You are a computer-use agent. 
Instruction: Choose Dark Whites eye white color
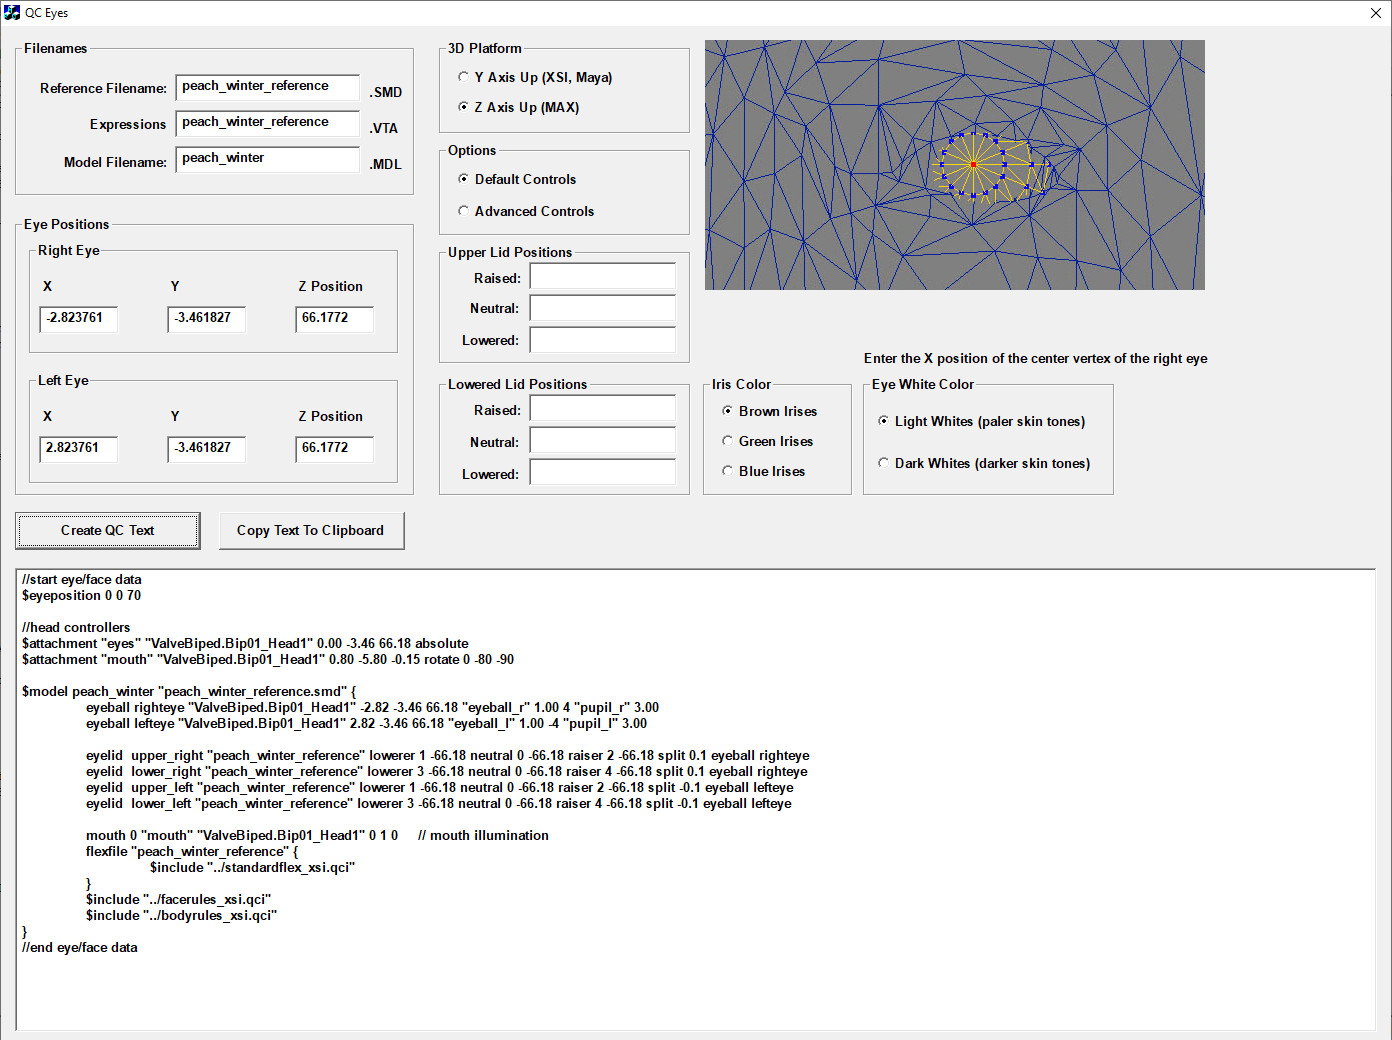click(x=884, y=463)
